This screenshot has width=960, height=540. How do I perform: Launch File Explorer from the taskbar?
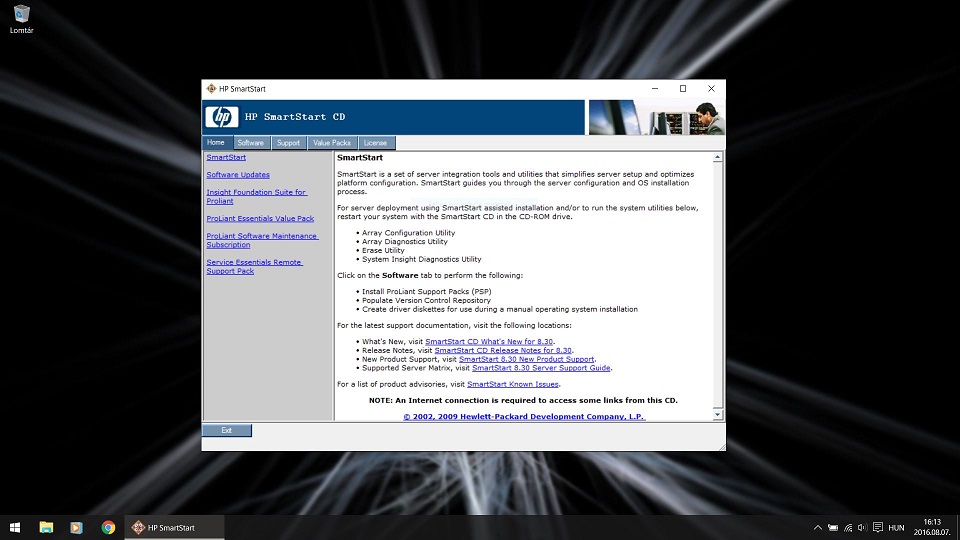coord(46,527)
